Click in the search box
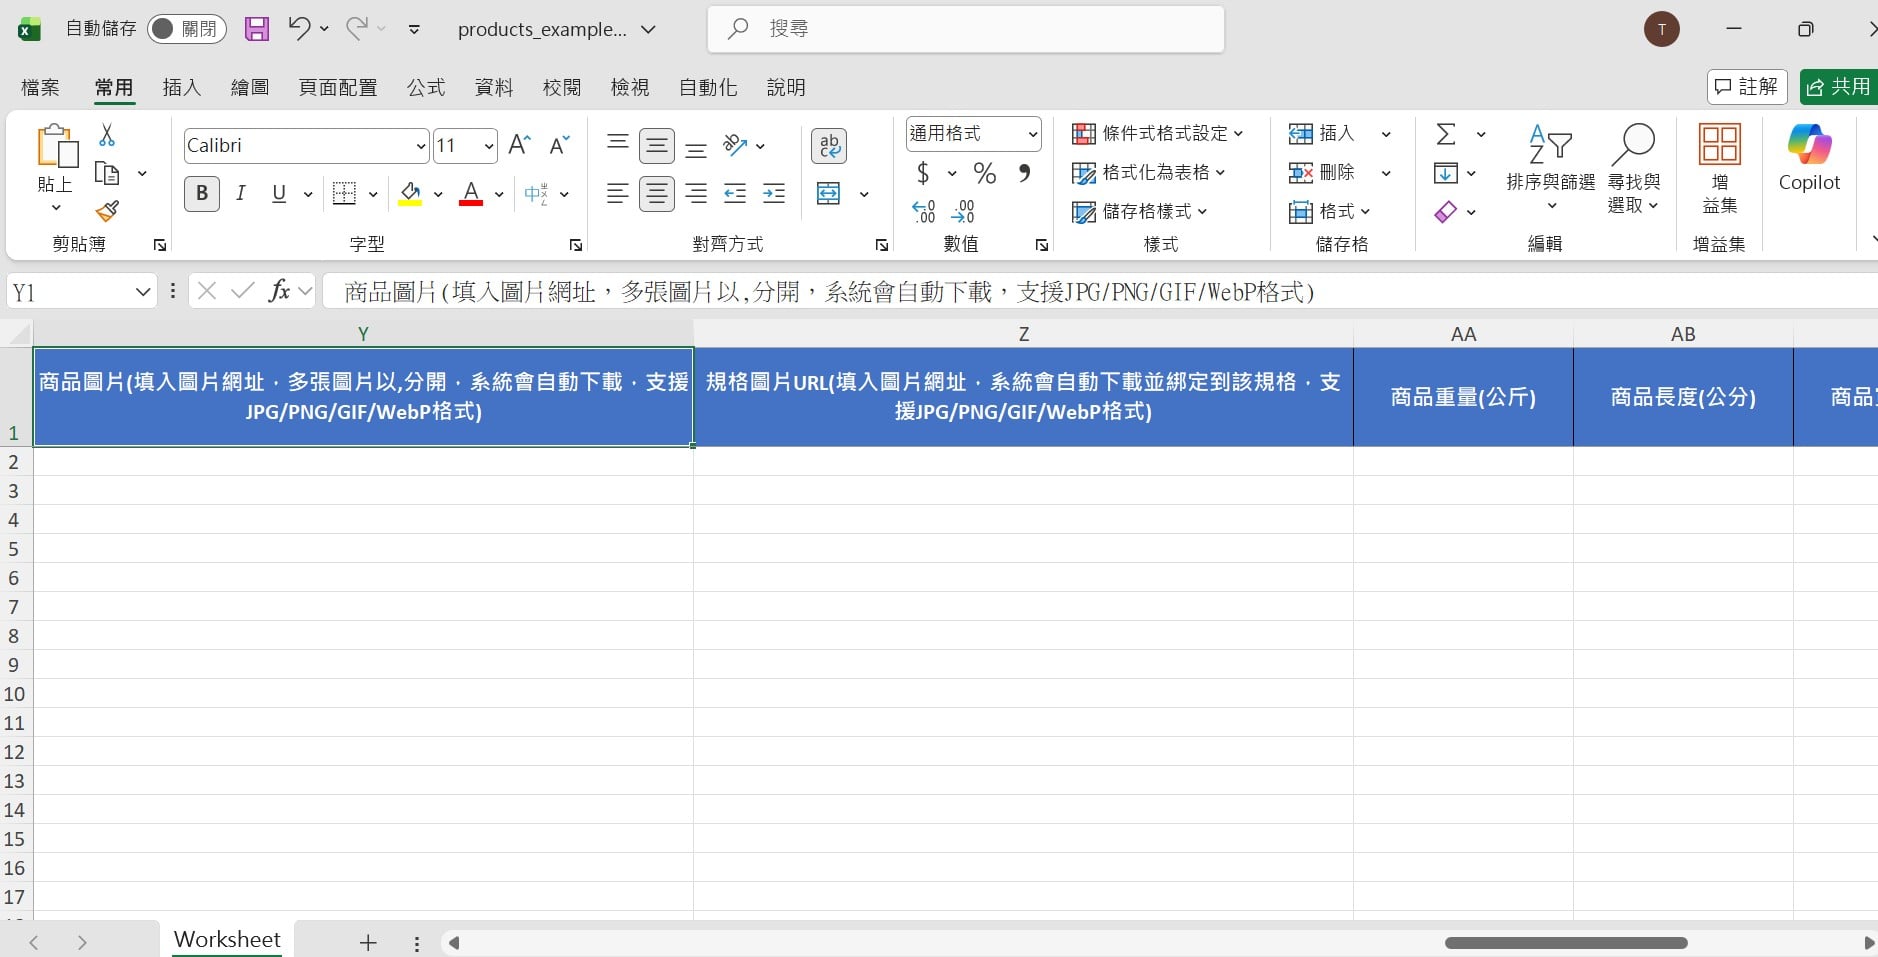The width and height of the screenshot is (1878, 957). 966,29
